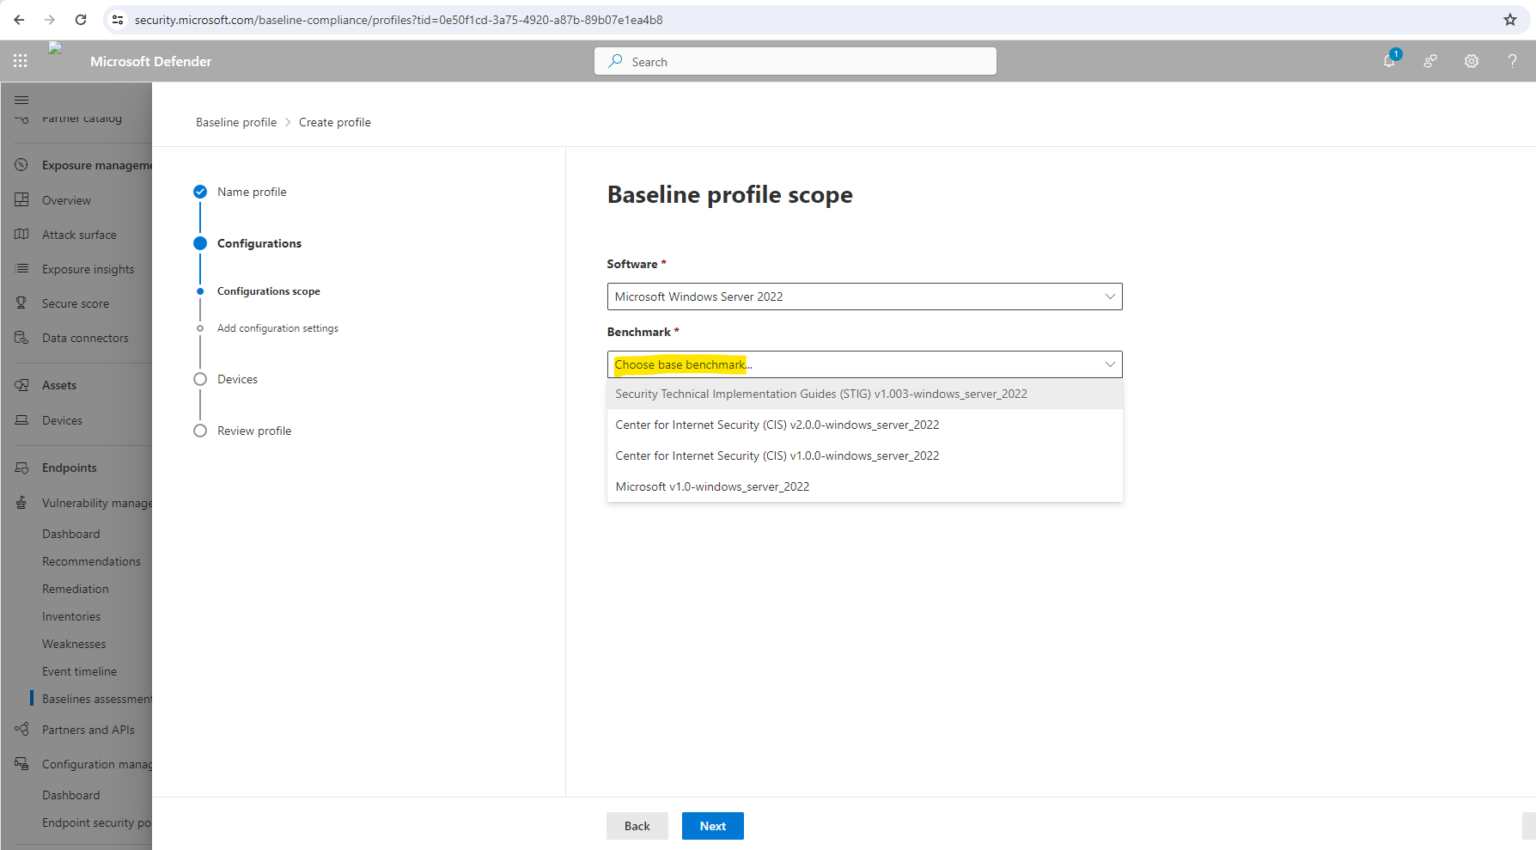Image resolution: width=1536 pixels, height=850 pixels.
Task: Click the Defender search bar
Action: pyautogui.click(x=795, y=61)
